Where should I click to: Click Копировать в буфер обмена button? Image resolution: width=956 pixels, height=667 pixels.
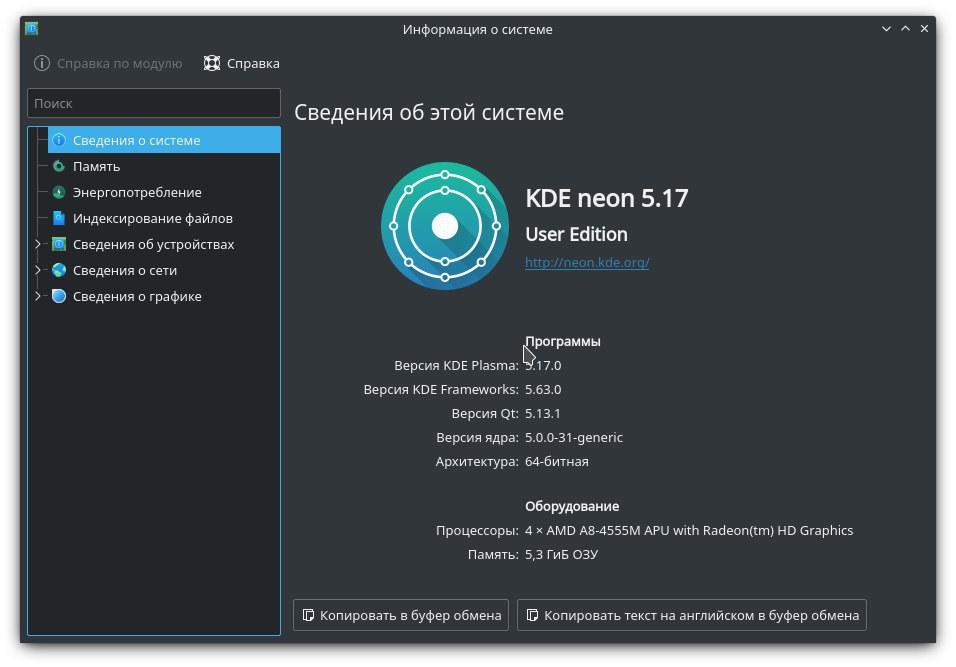click(x=401, y=615)
